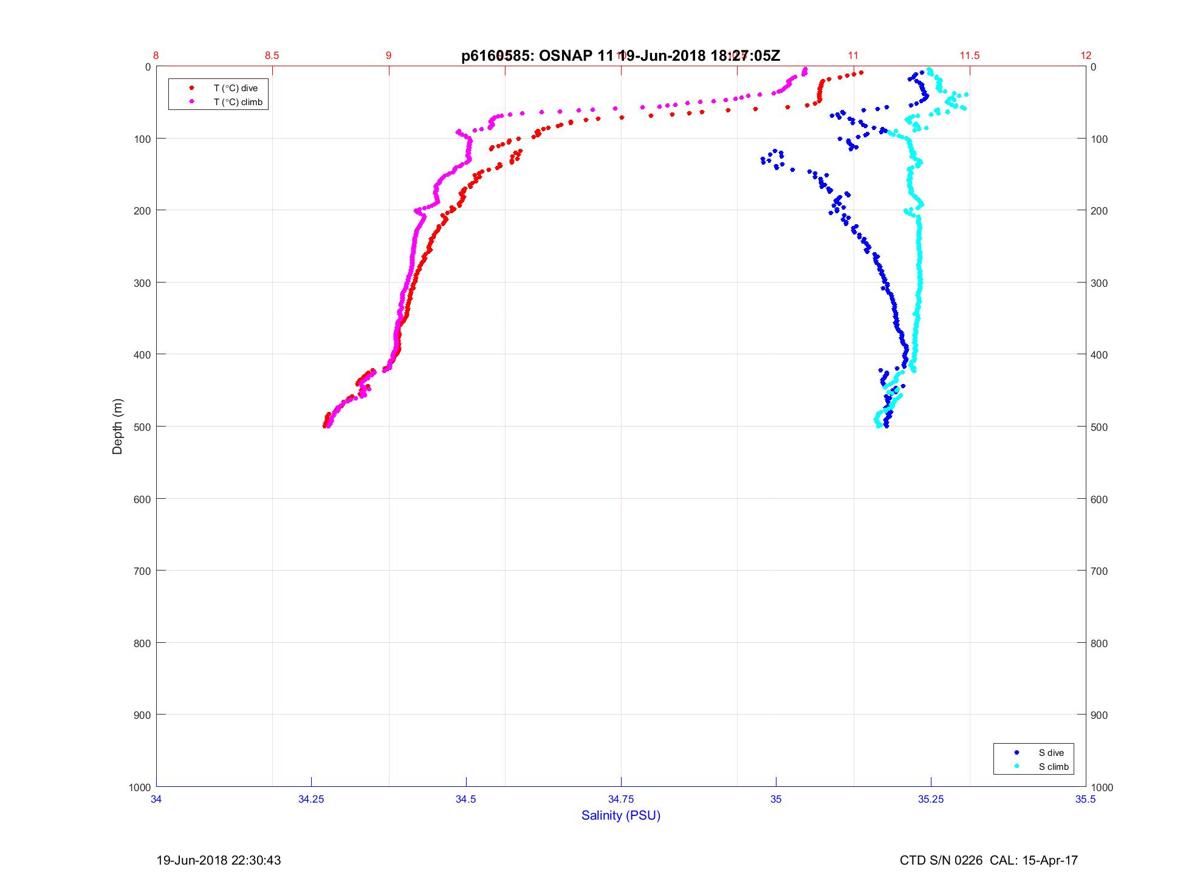Viewport: 1200px width, 885px height.
Task: Click the 200 depth tick on right axis
Action: point(1101,211)
